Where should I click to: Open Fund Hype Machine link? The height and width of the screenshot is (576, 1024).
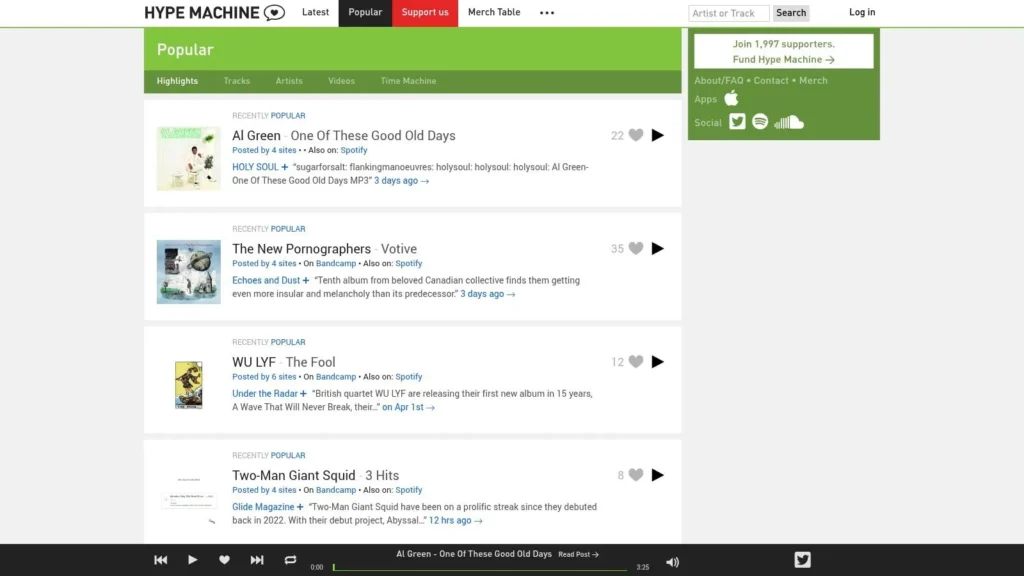(784, 59)
